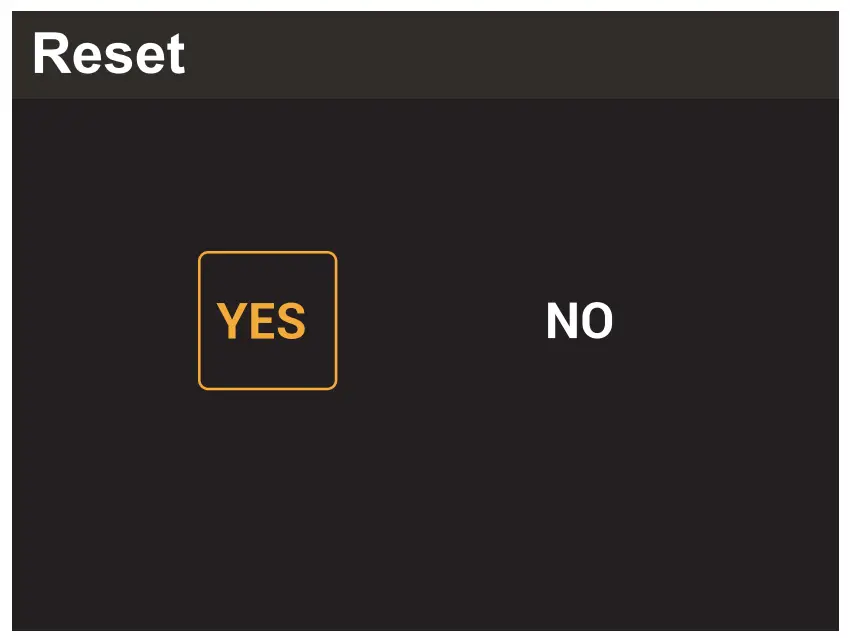
Task: Click the currently selected YES button
Action: click(x=267, y=321)
